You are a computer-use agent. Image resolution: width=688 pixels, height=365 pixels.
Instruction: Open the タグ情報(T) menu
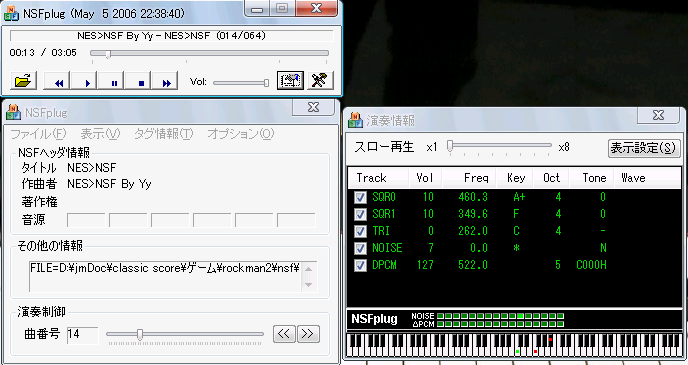tap(164, 134)
